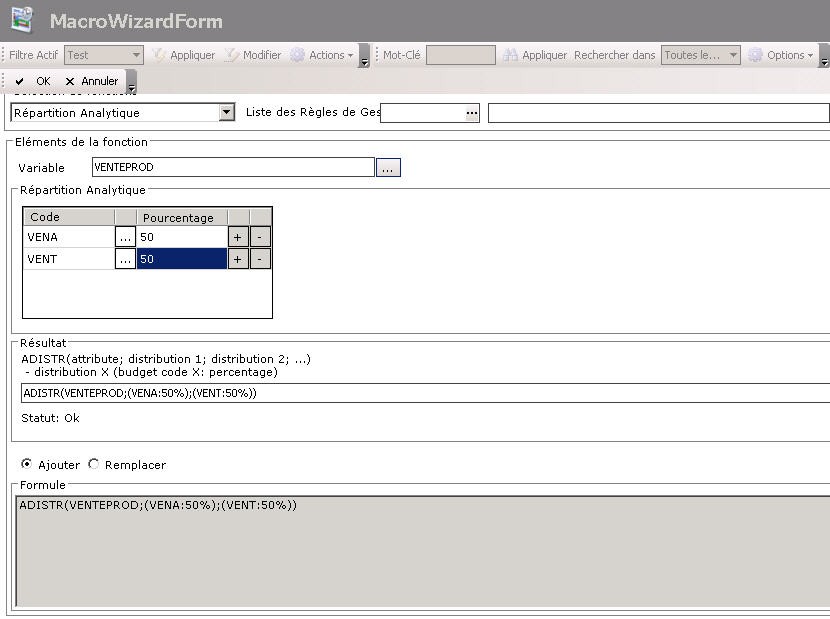Screen dimensions: 830x619
Task: Select the Ajouter radio button
Action: click(27, 464)
